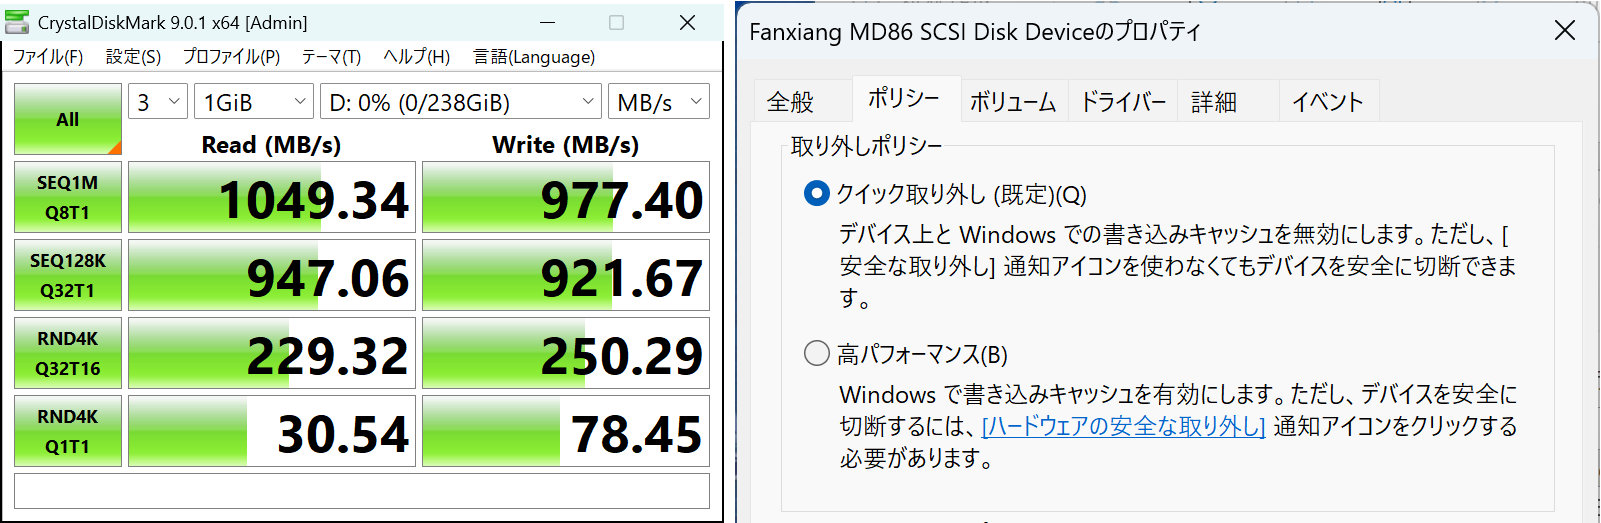Open the test count dropdown showing 3

pos(158,102)
